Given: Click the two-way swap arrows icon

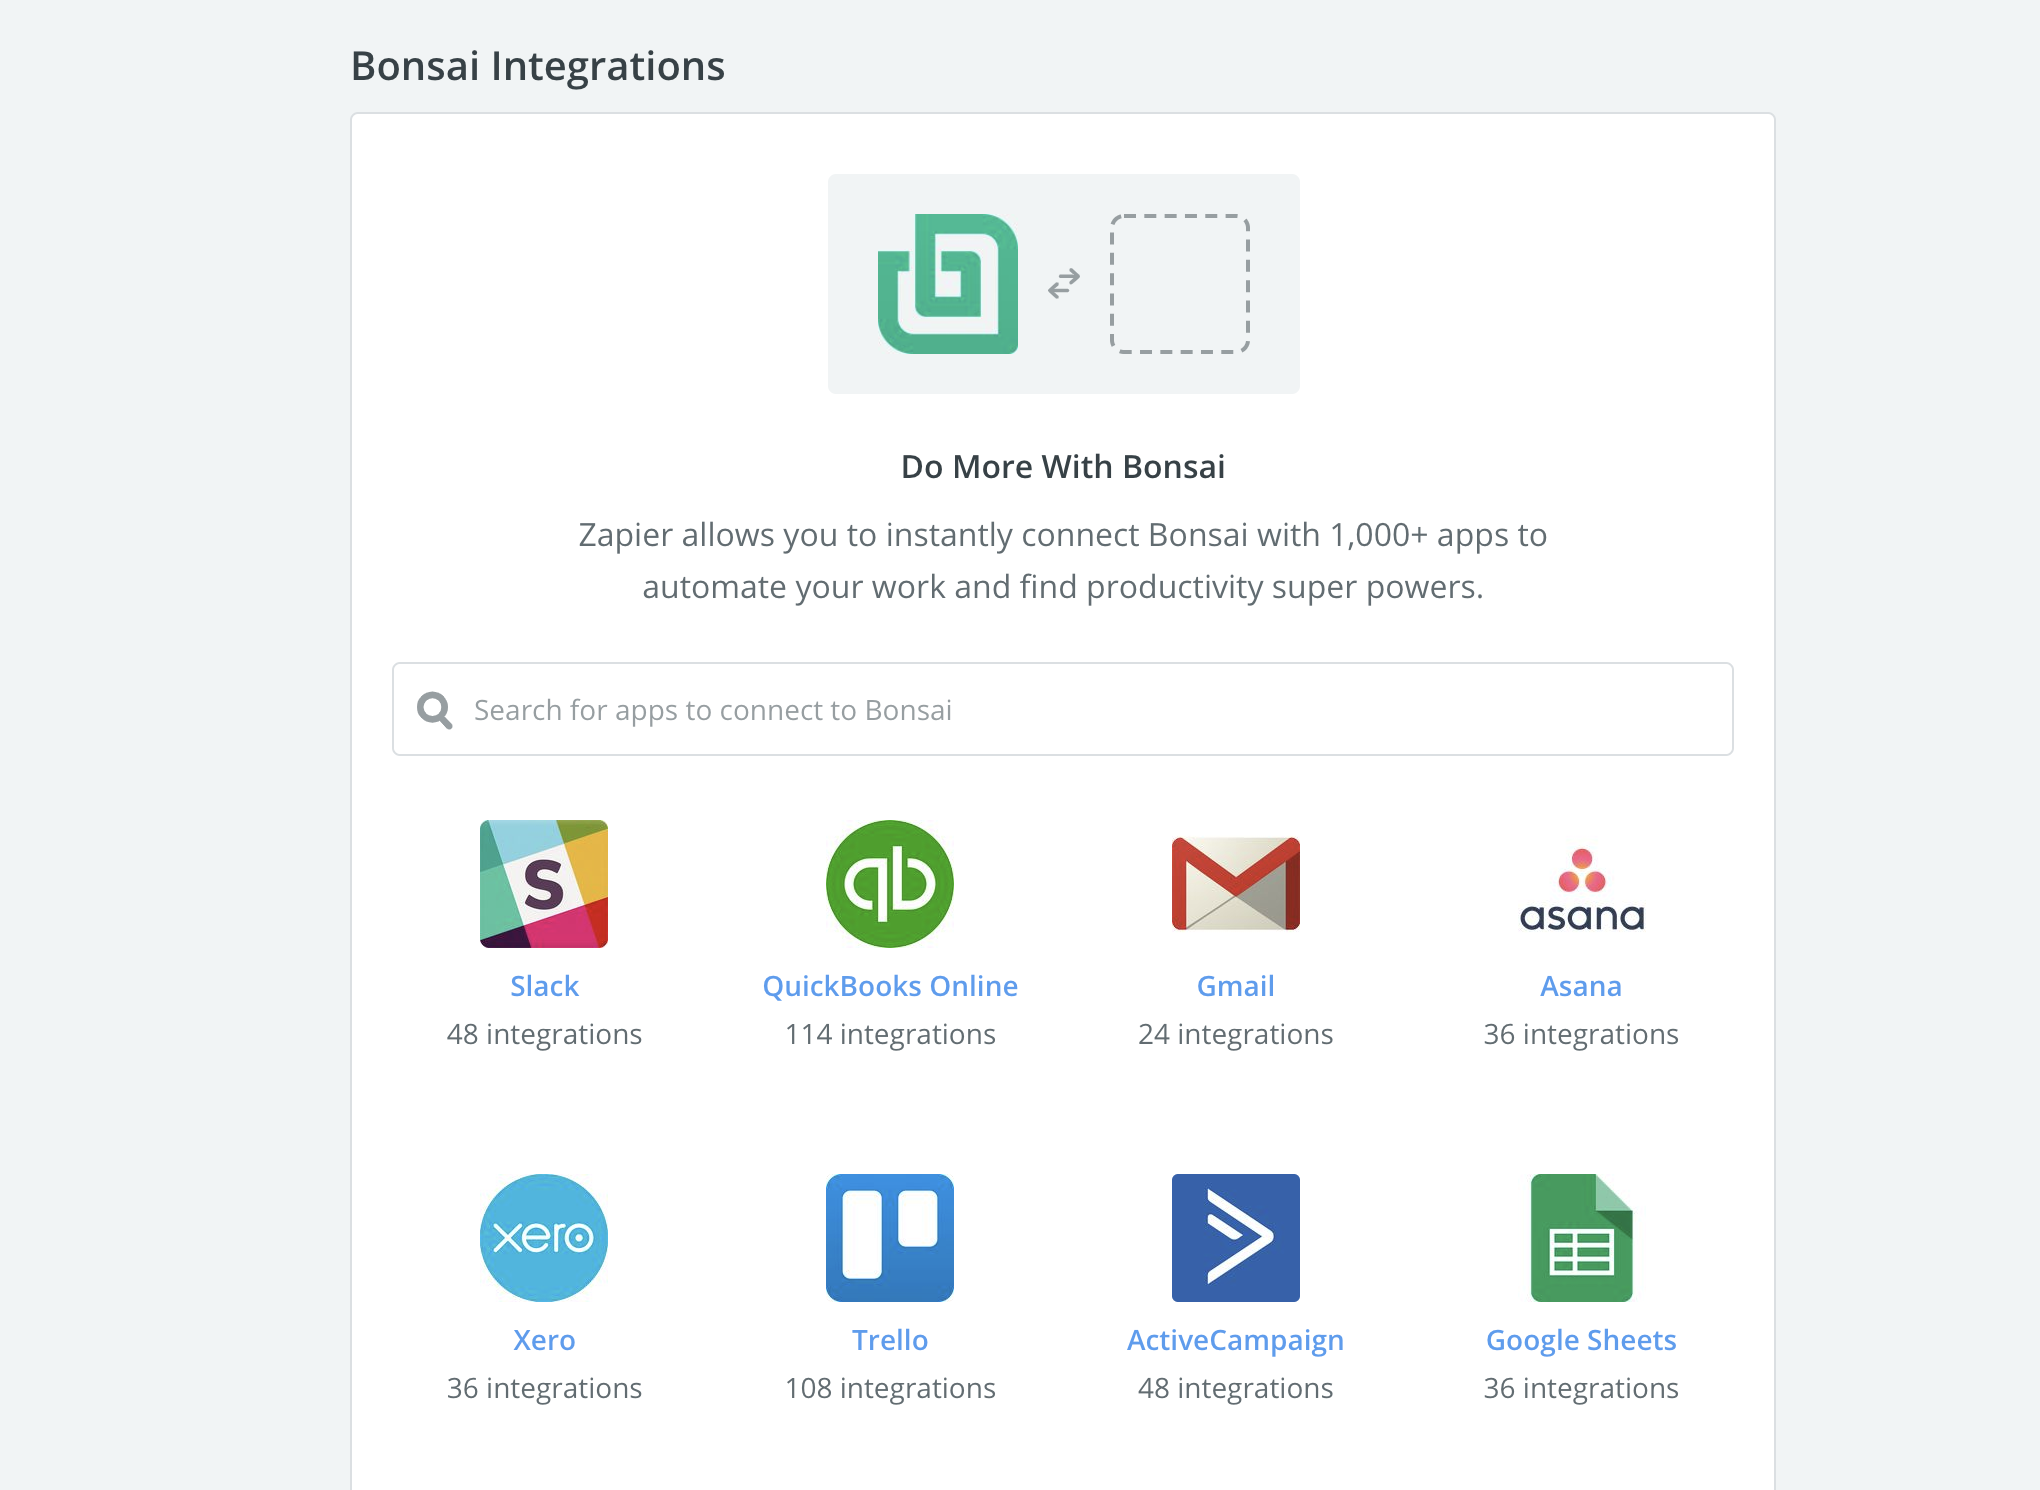Looking at the screenshot, I should [1064, 284].
